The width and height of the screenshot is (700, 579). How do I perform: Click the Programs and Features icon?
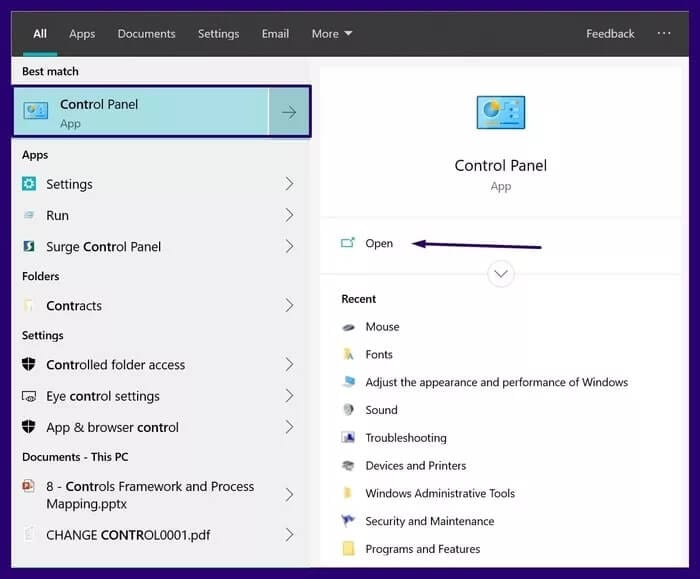click(348, 548)
